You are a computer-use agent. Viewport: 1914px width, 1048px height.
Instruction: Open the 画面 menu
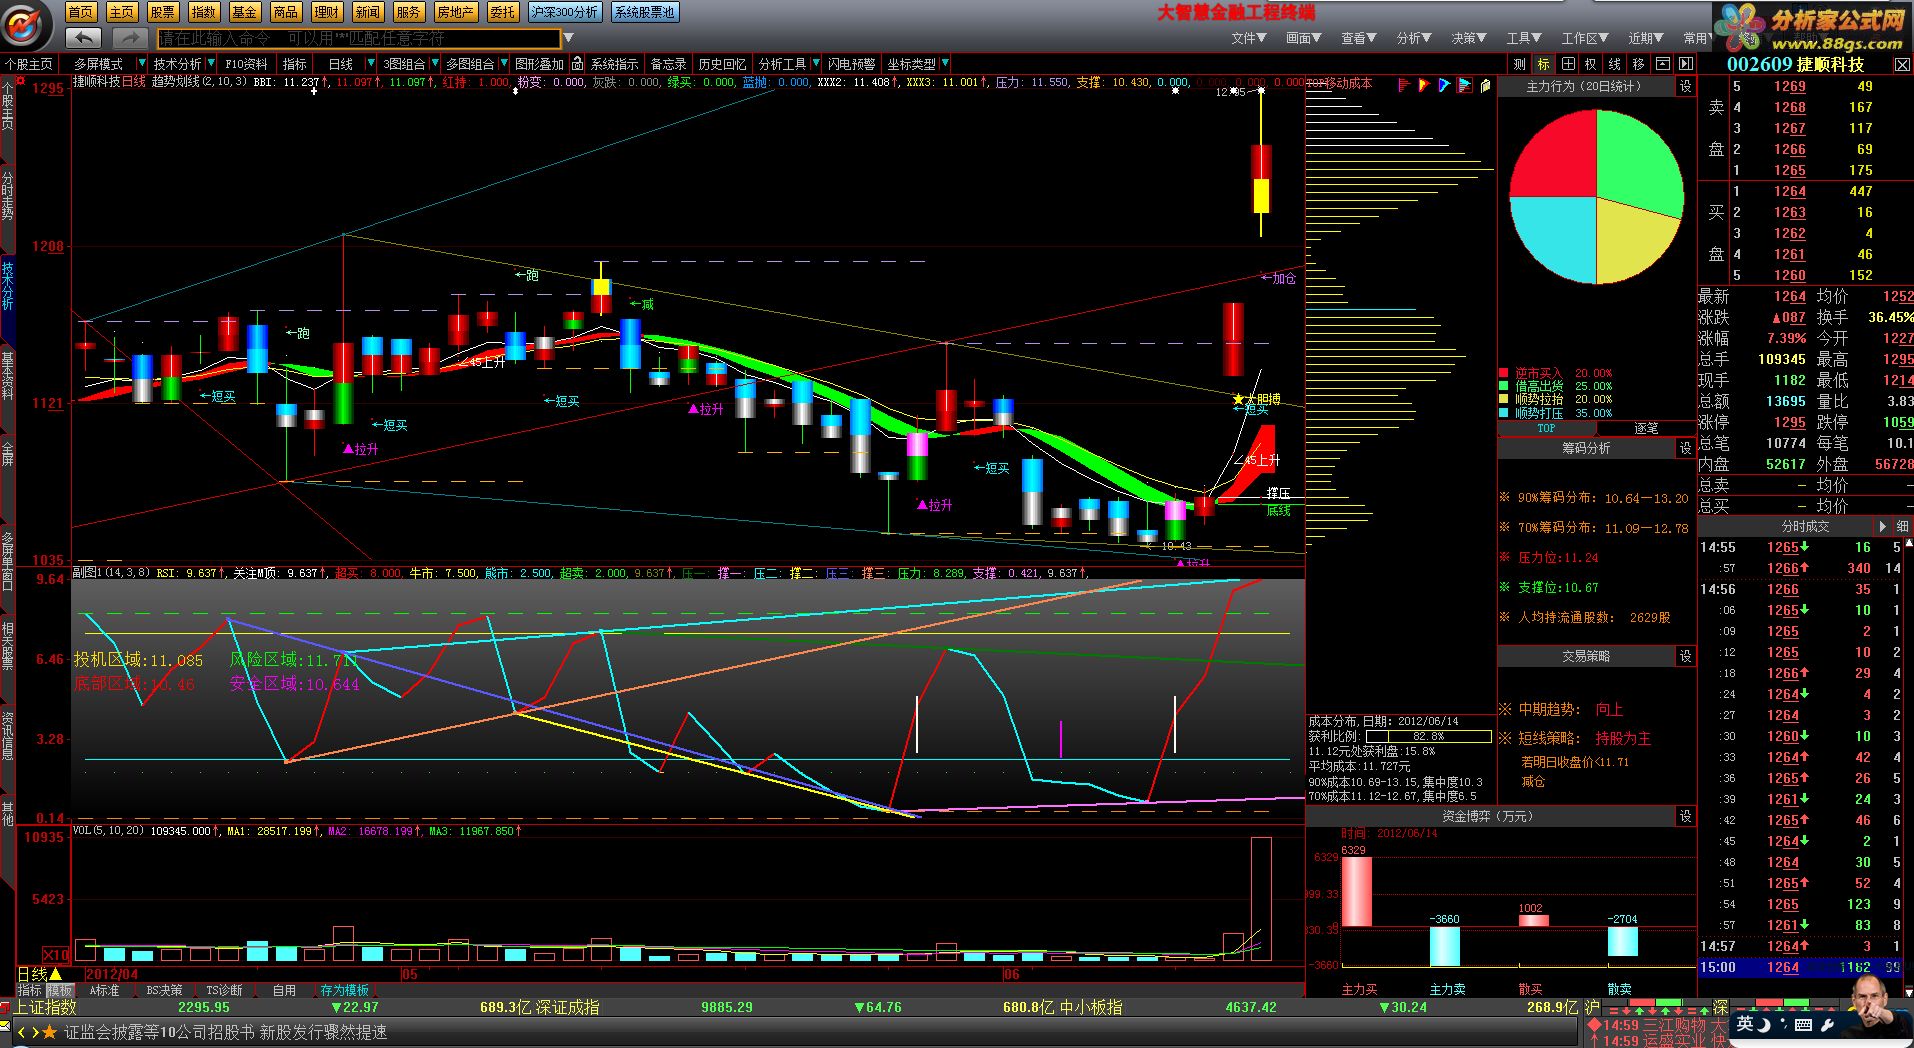tap(1304, 38)
